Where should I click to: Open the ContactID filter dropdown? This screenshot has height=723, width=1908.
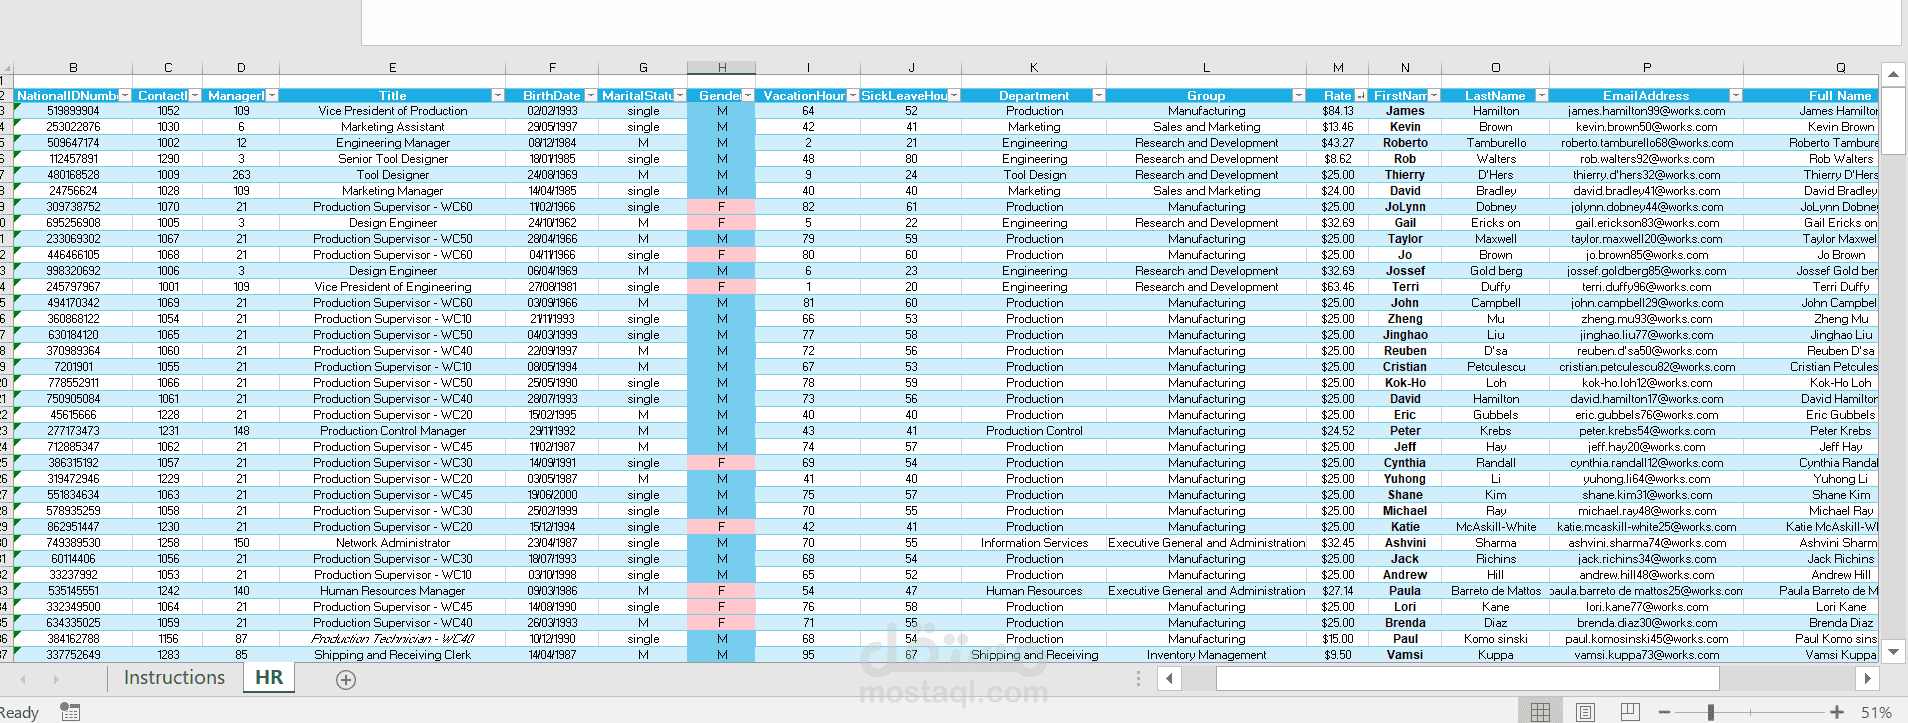[195, 95]
